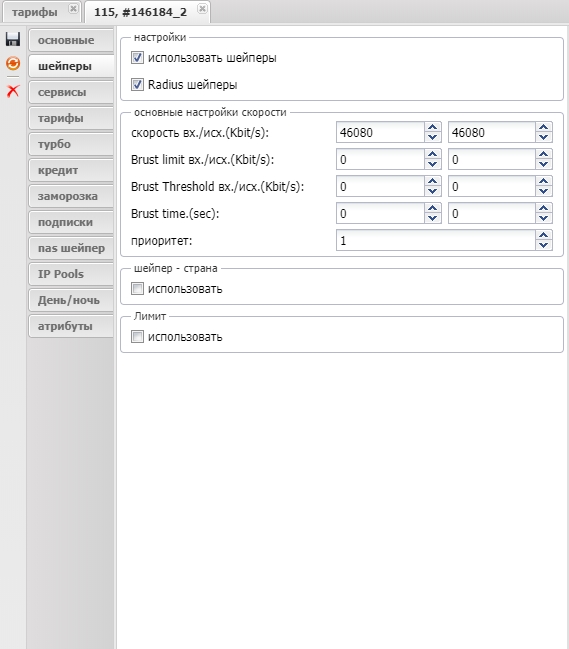
Task: Open the nas шейпер section
Action: tap(71, 248)
